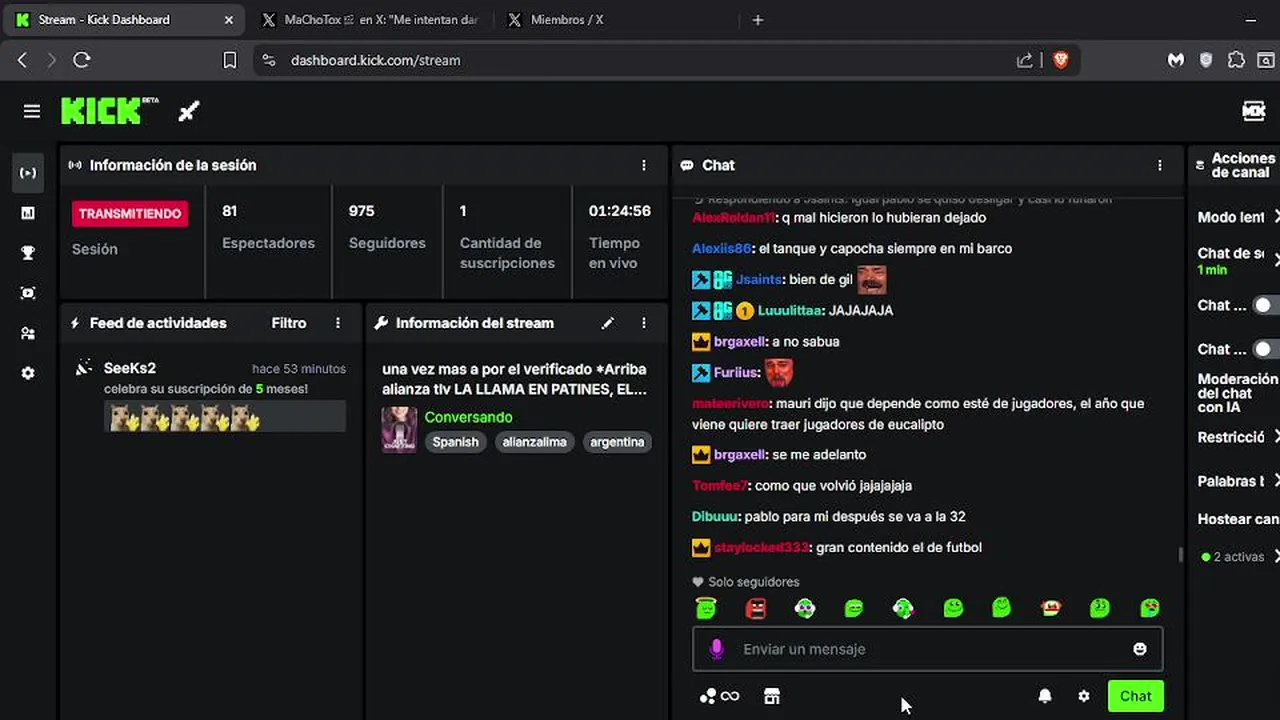
Task: Click the browser bookmark icon
Action: [x=229, y=60]
